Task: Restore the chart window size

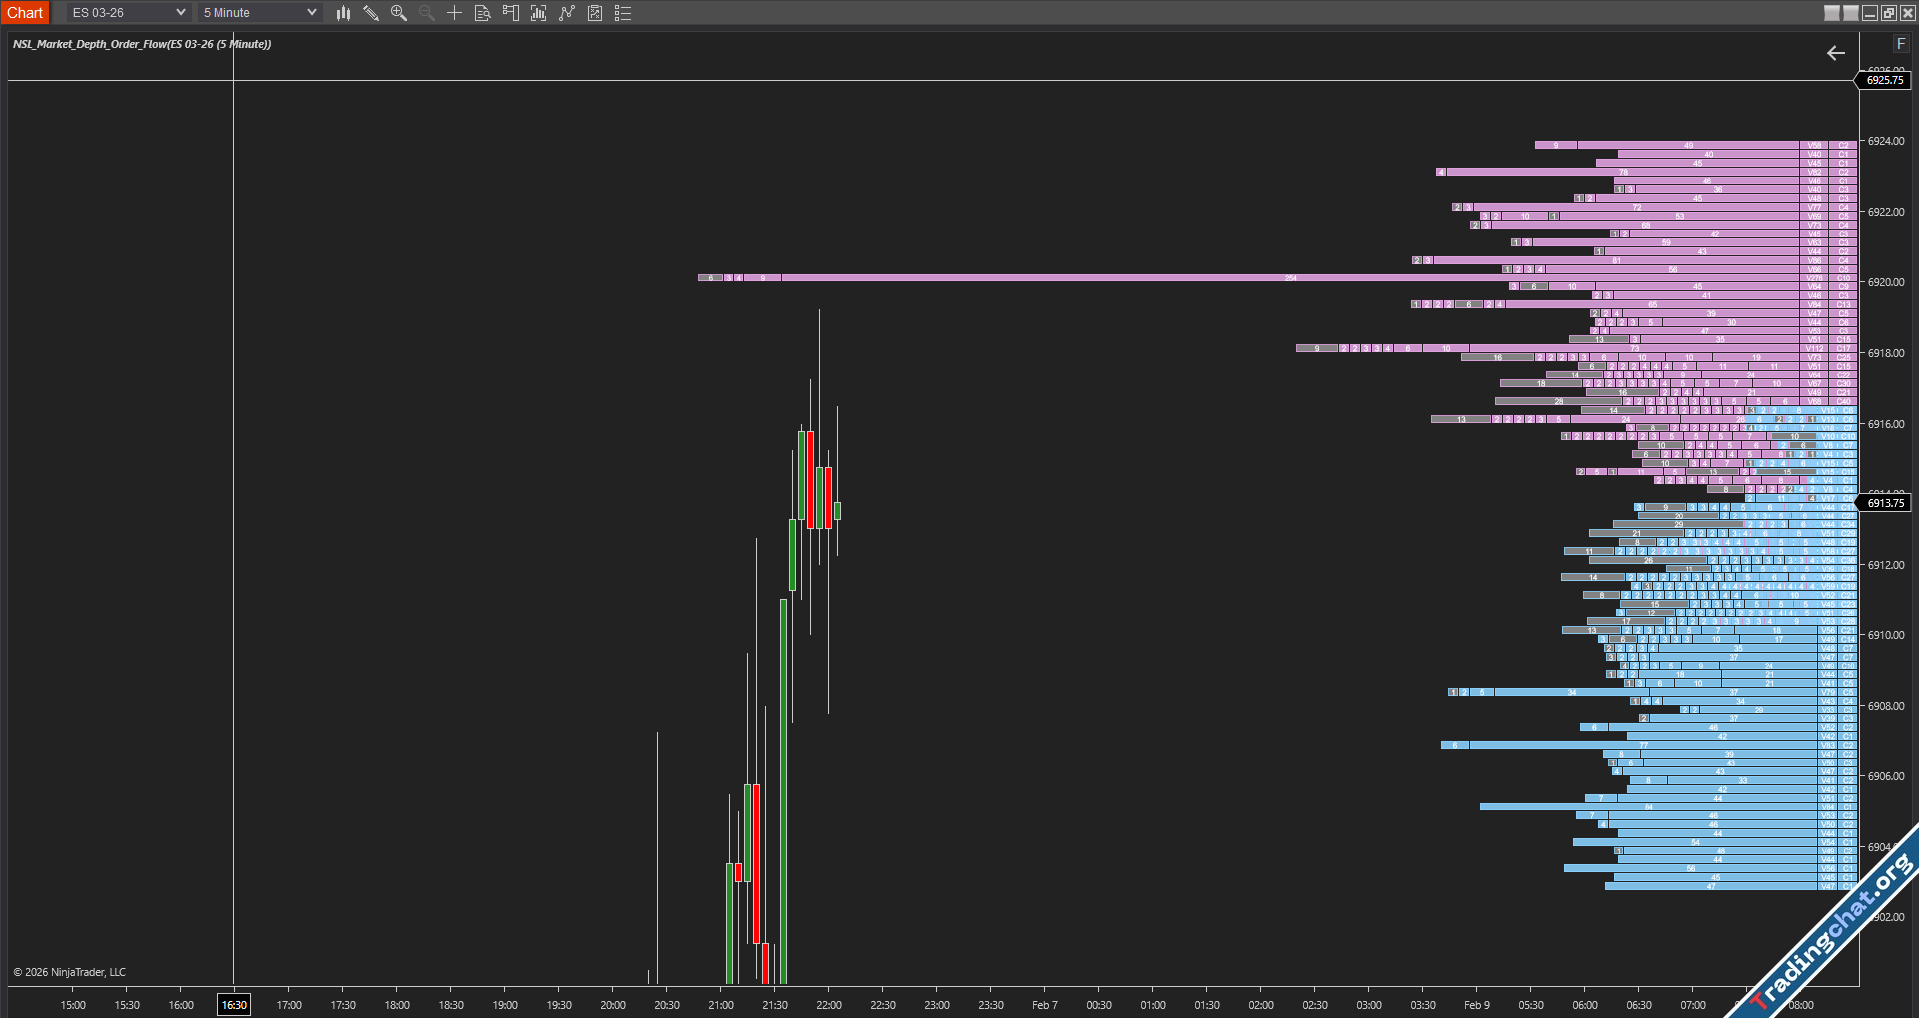Action: click(x=1888, y=13)
